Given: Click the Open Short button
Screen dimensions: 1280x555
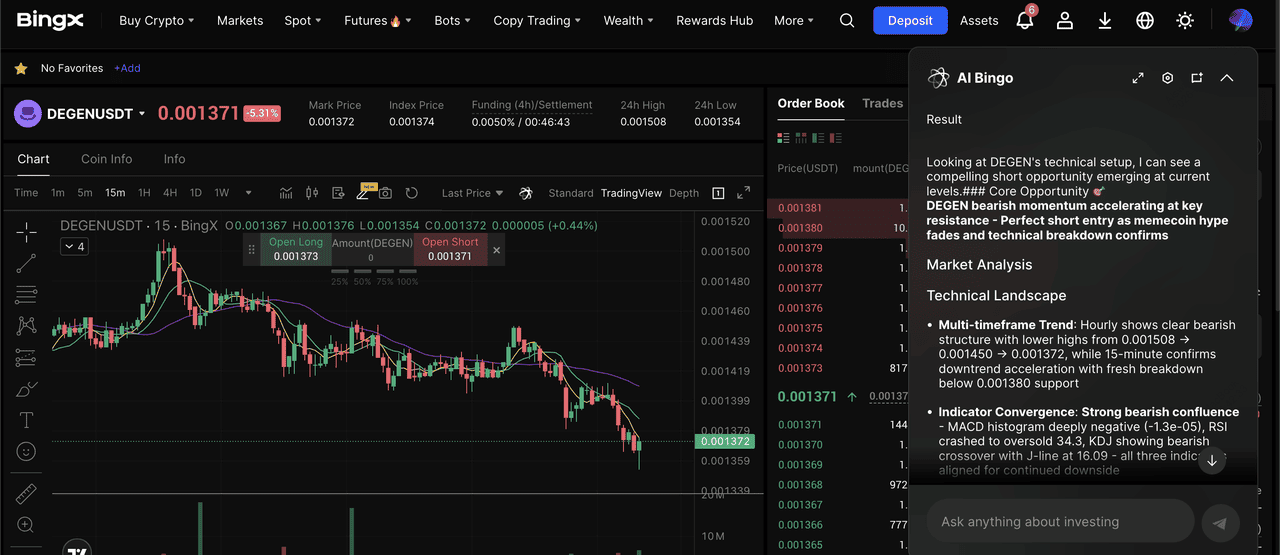Looking at the screenshot, I should tap(450, 250).
